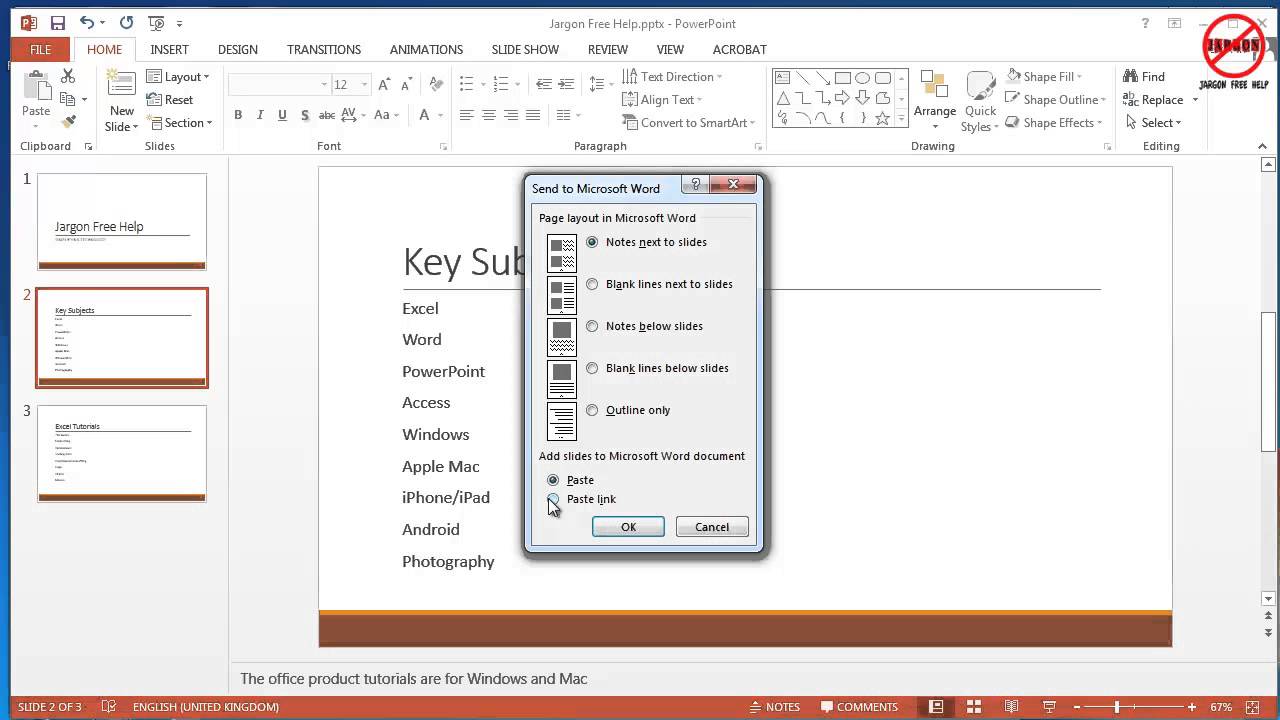Screen dimensions: 1280x720
Task: Click the Normal view icon in status bar
Action: click(936, 707)
